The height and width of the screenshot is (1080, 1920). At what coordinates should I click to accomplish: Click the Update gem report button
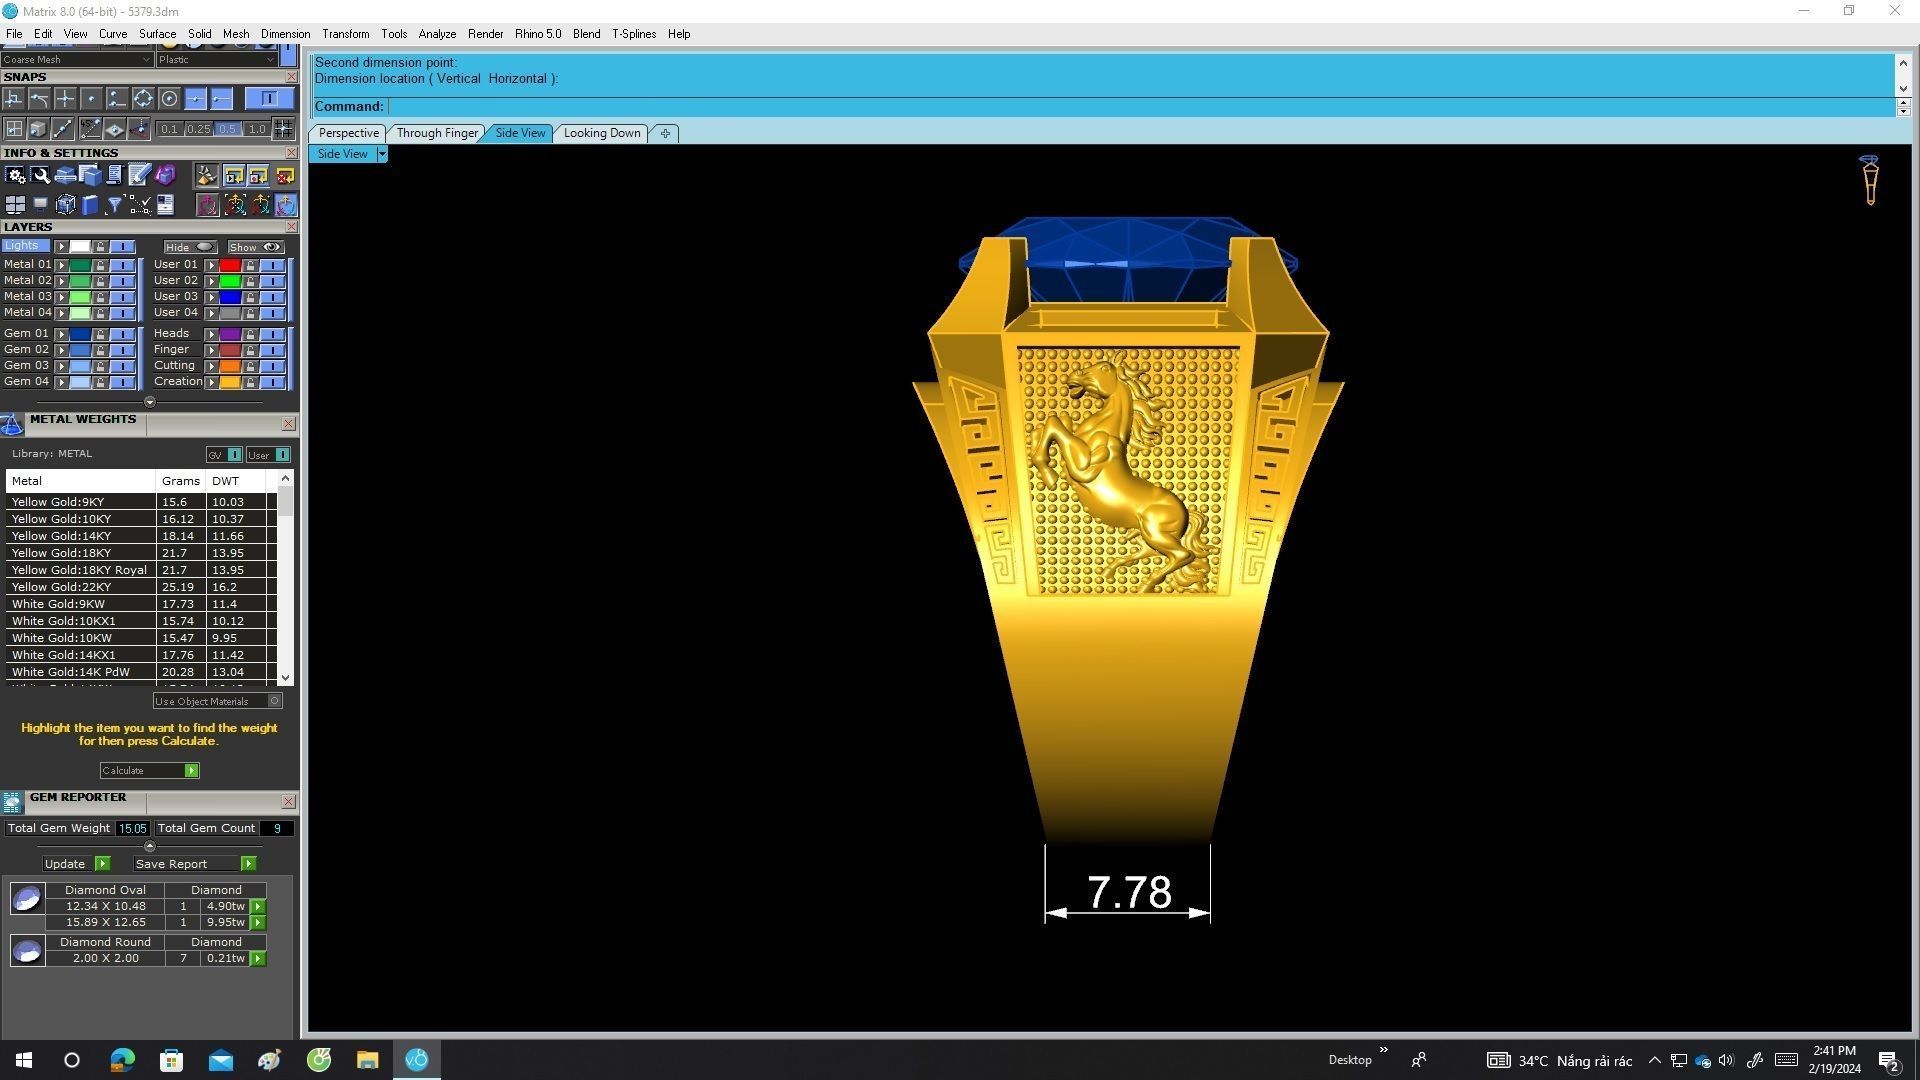click(x=76, y=864)
